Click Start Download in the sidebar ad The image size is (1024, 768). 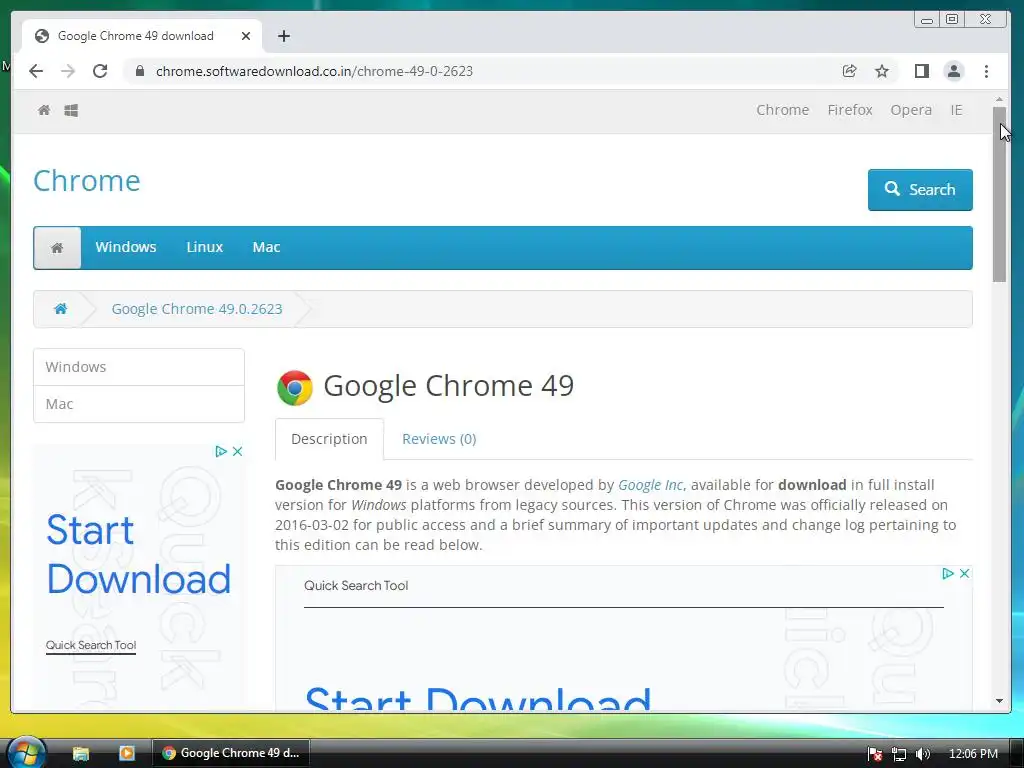click(x=138, y=554)
